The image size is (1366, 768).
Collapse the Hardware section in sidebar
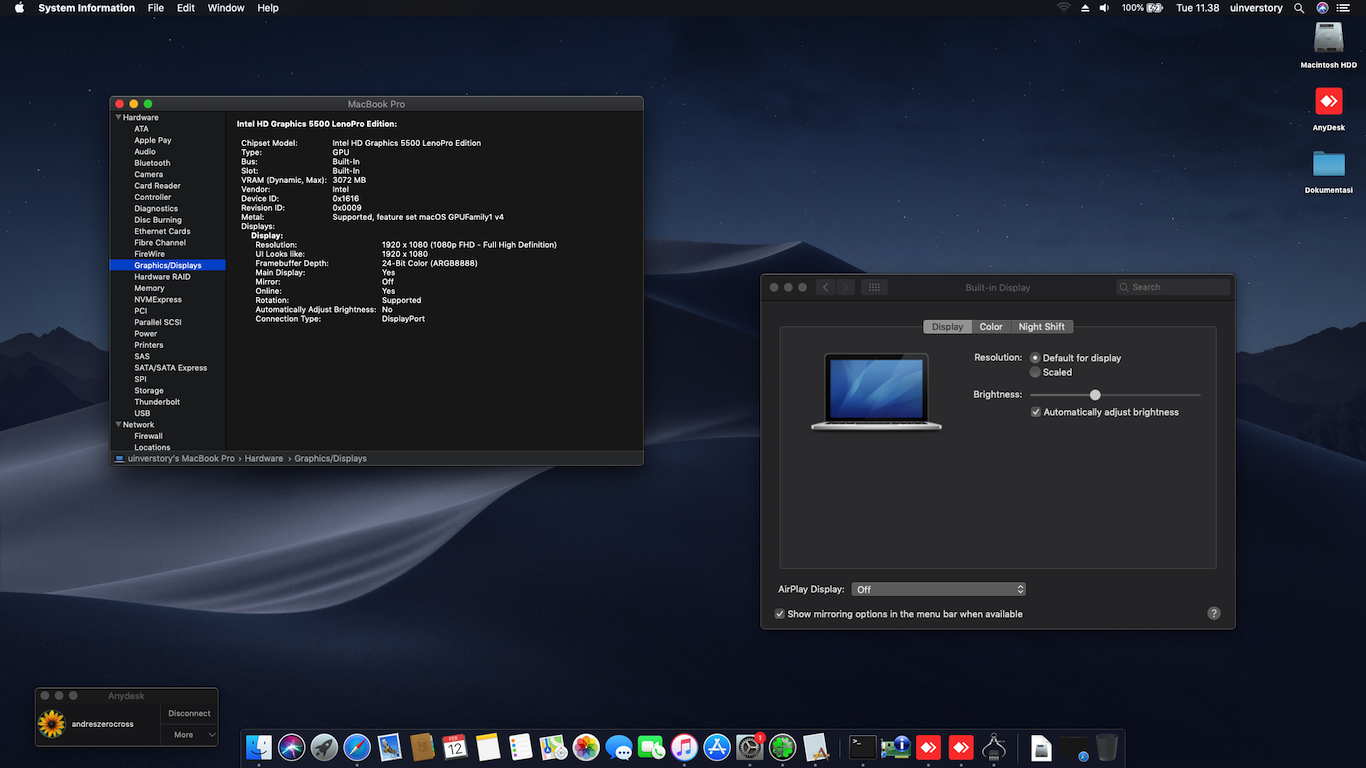(119, 118)
